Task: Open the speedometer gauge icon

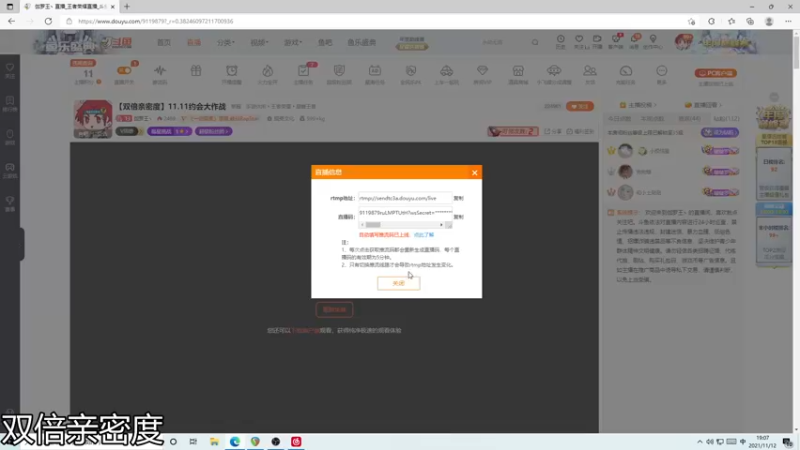Action: pyautogui.click(x=626, y=71)
